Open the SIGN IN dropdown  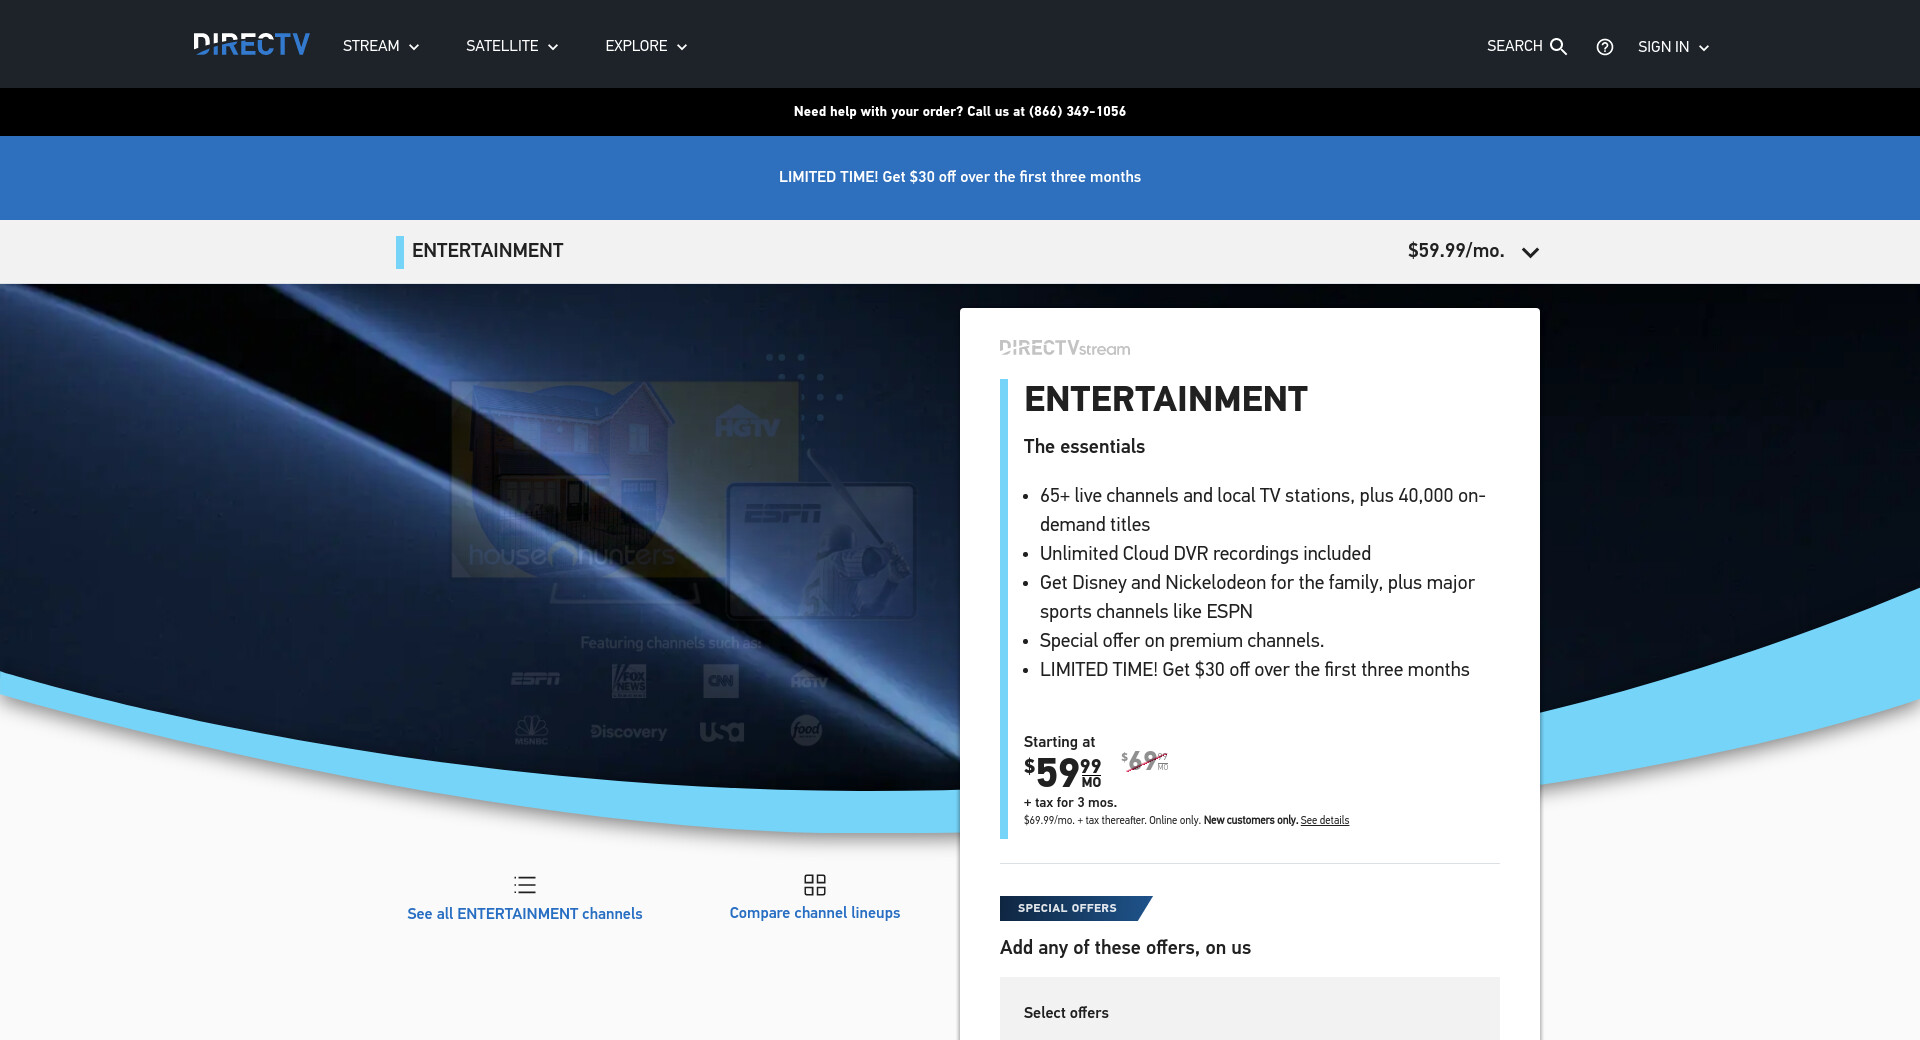click(x=1673, y=47)
